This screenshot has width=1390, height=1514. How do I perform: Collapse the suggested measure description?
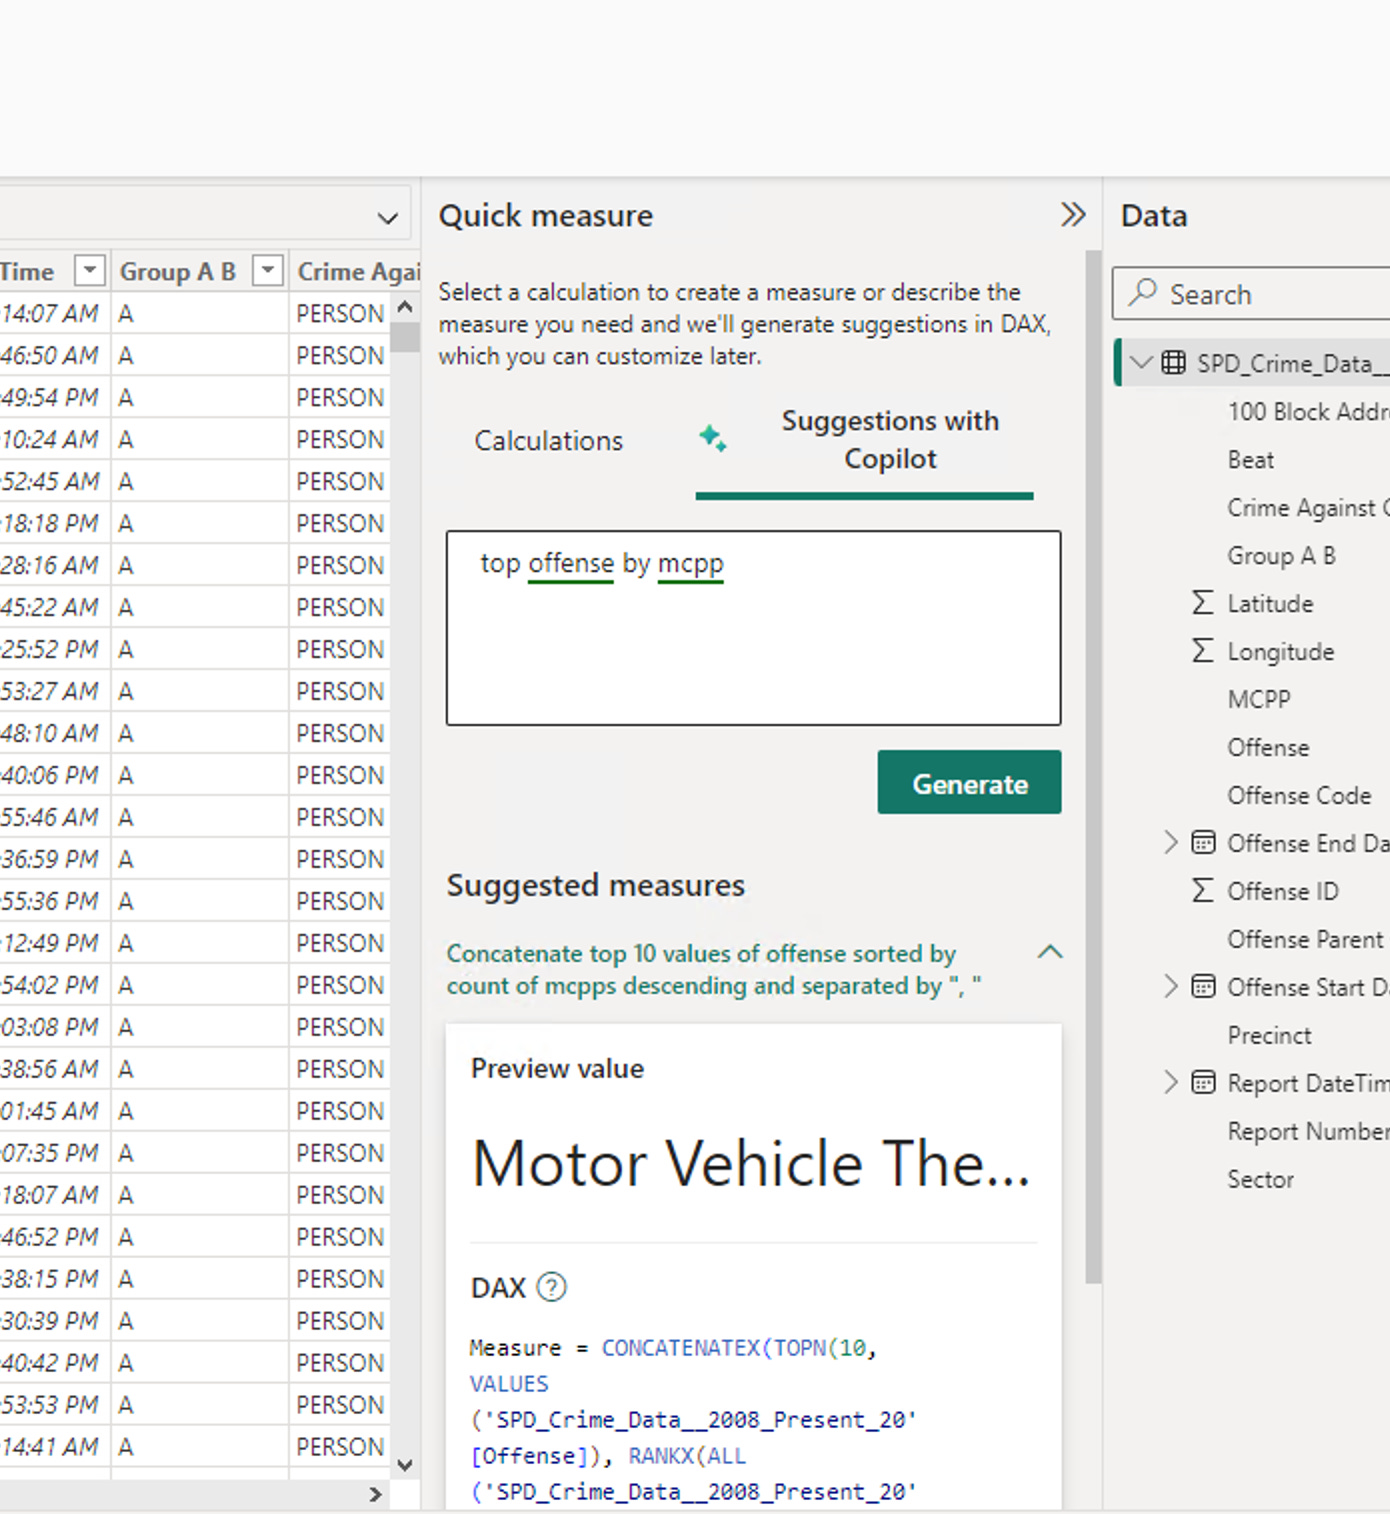[1049, 952]
